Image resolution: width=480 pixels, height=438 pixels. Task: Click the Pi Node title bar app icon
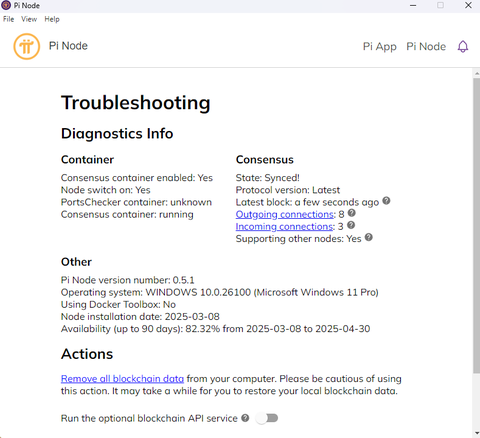(x=6, y=5)
